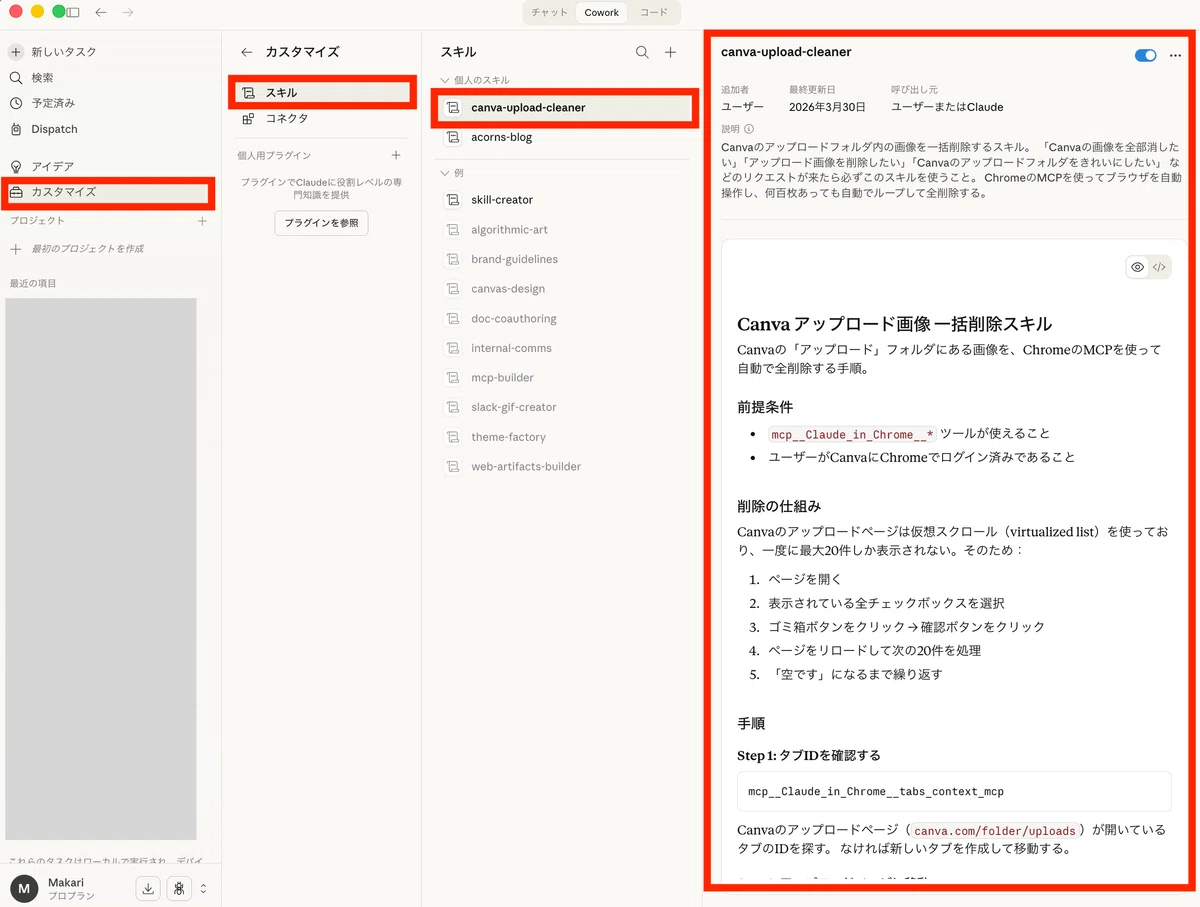1200x907 pixels.
Task: Click the bug icon in the bottom bar
Action: click(180, 888)
